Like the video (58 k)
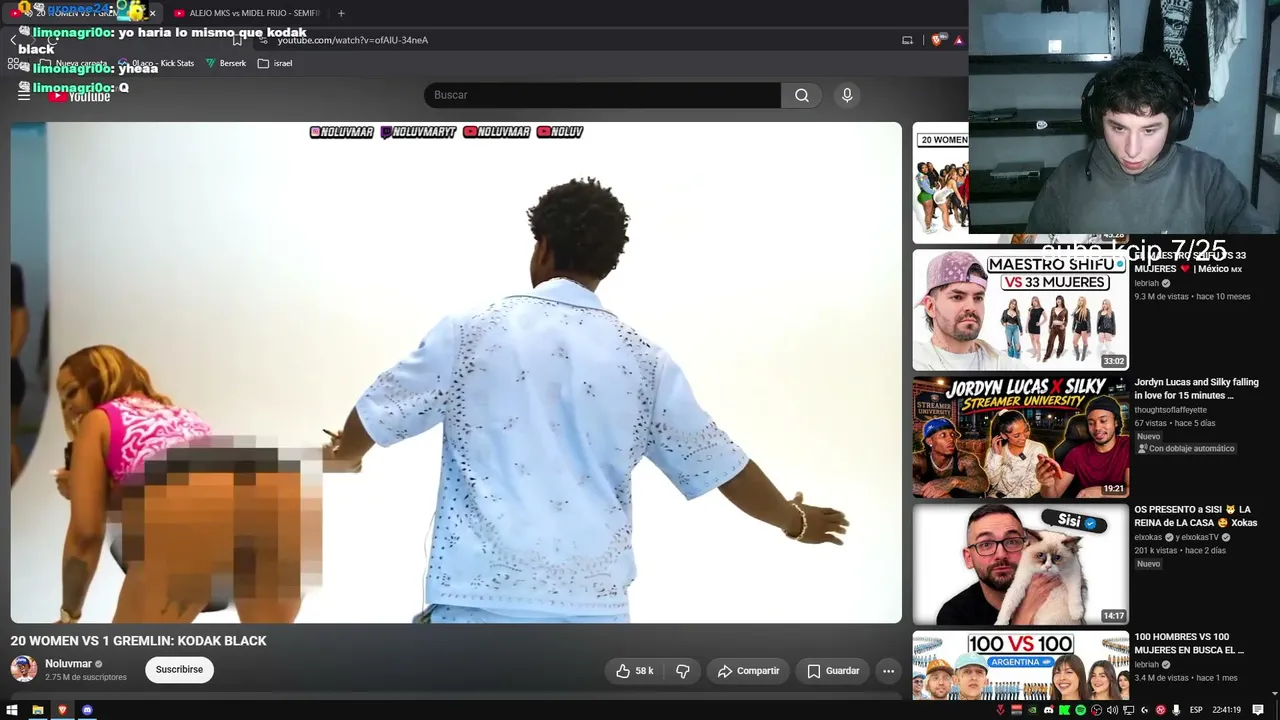The image size is (1280, 720). pyautogui.click(x=634, y=671)
